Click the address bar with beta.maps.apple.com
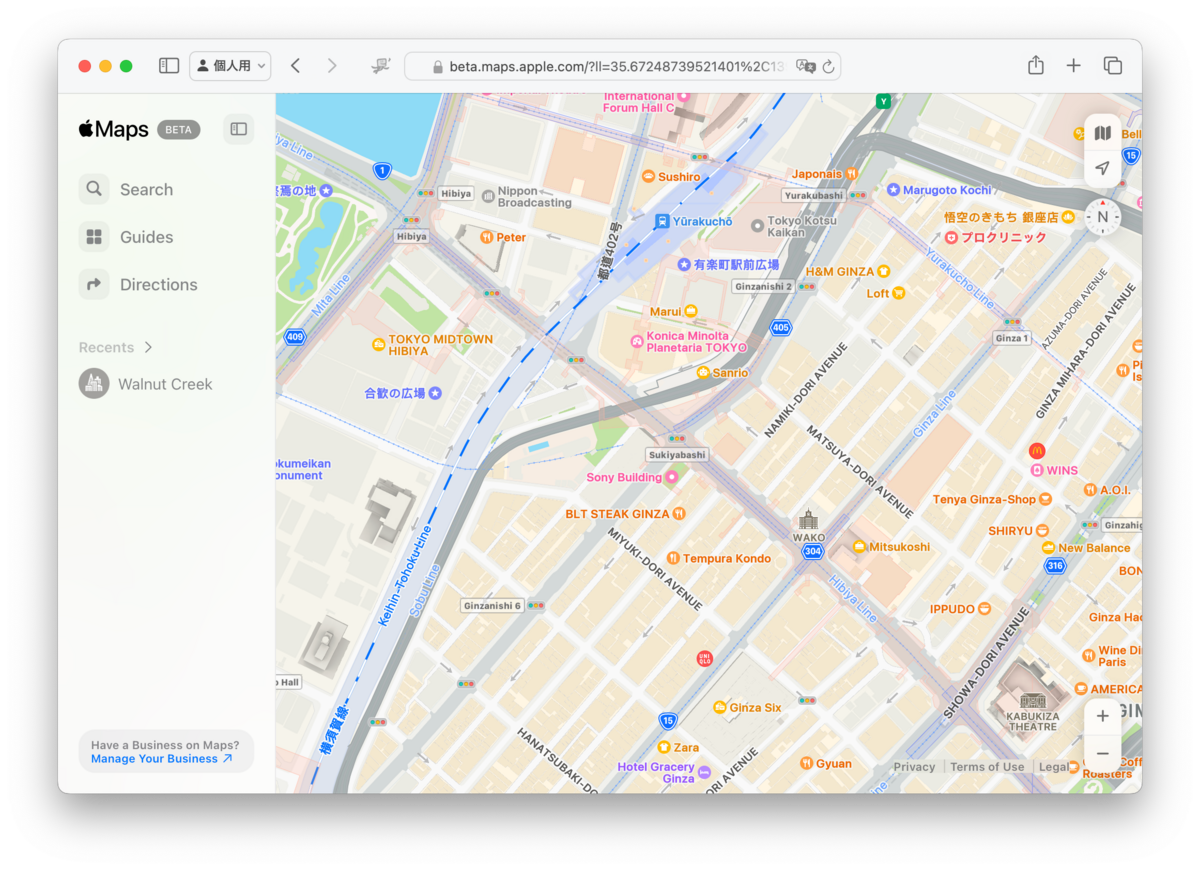This screenshot has height=870, width=1200. tap(622, 66)
